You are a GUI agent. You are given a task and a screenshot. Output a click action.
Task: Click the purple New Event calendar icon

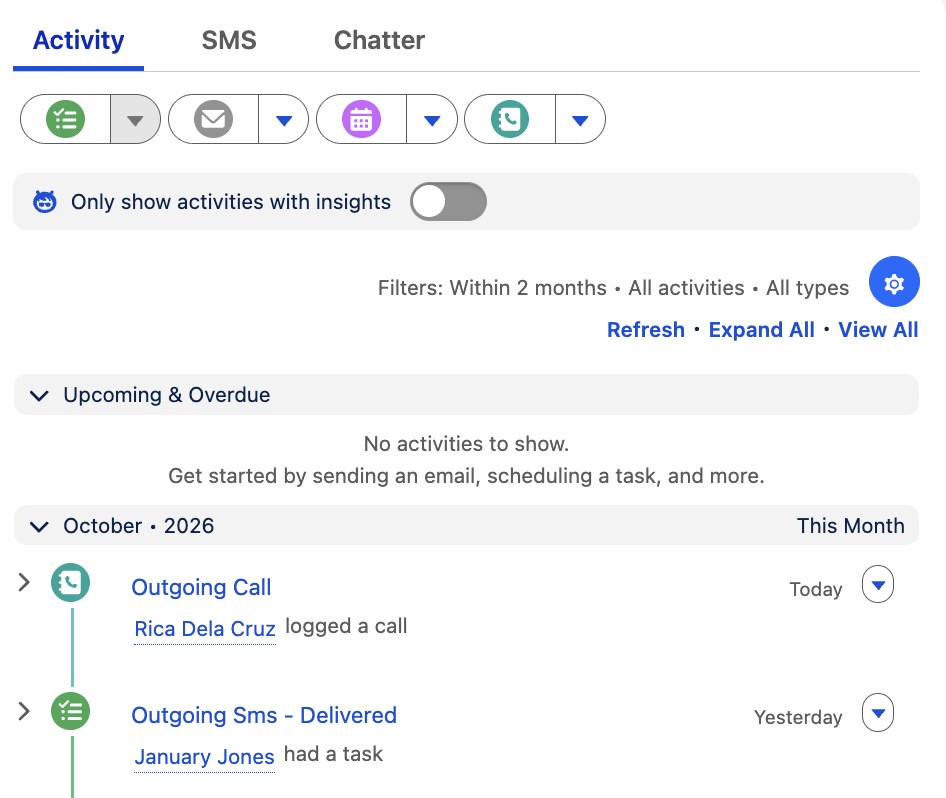pyautogui.click(x=361, y=119)
